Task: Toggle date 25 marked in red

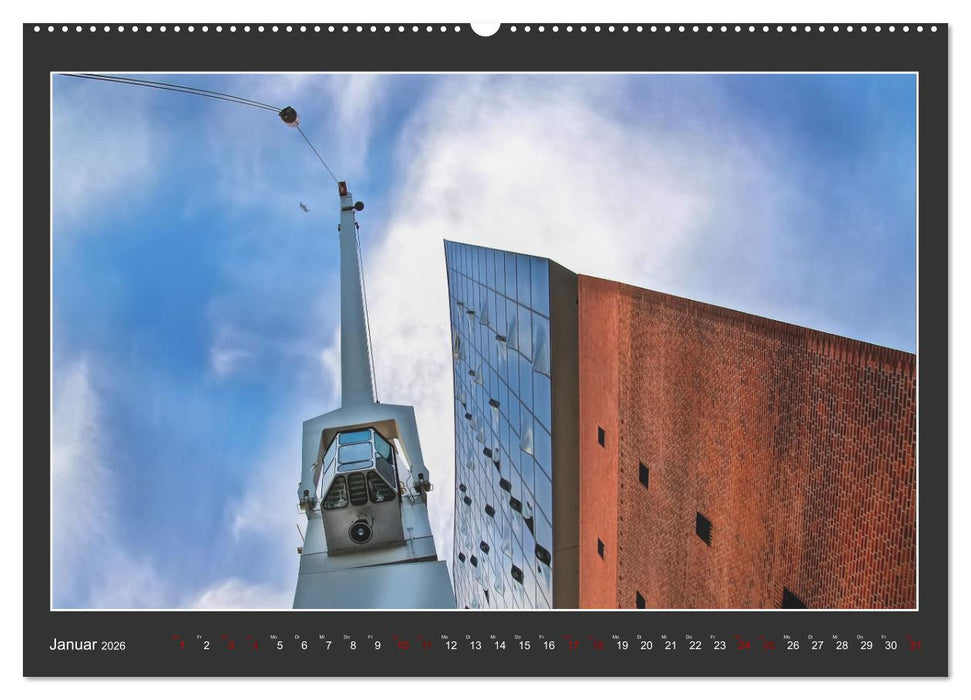Action: click(767, 645)
